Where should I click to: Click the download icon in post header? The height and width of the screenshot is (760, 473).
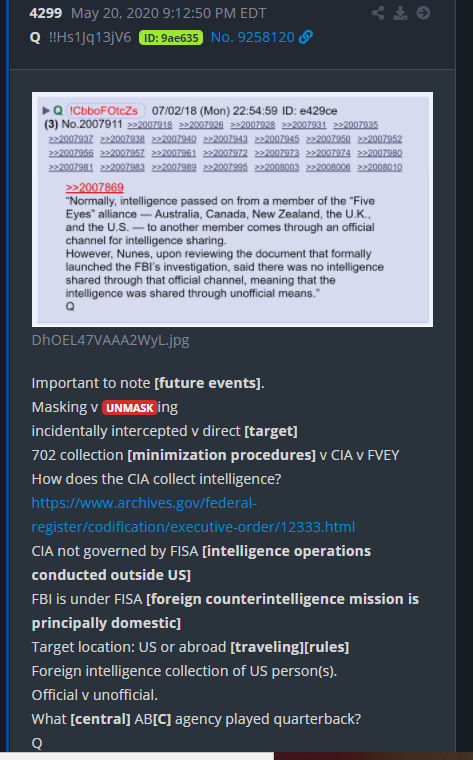pos(400,13)
